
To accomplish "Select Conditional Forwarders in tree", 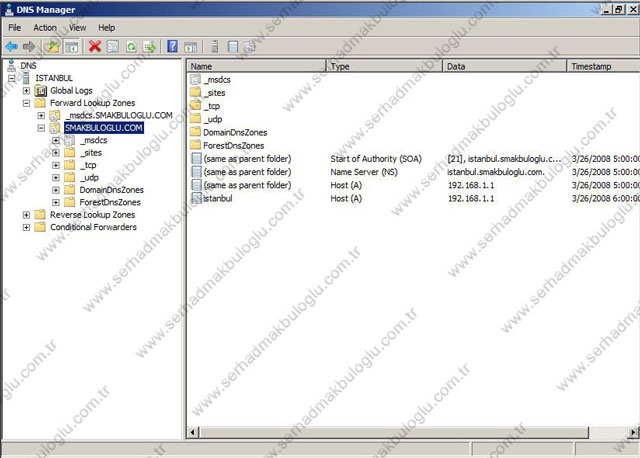I will (x=93, y=227).
